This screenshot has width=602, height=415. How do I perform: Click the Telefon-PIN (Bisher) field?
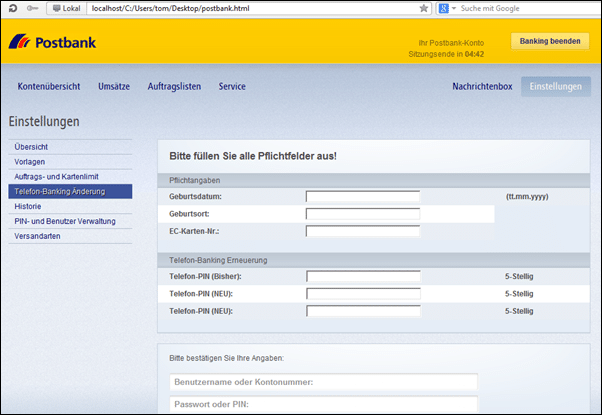pyautogui.click(x=363, y=276)
